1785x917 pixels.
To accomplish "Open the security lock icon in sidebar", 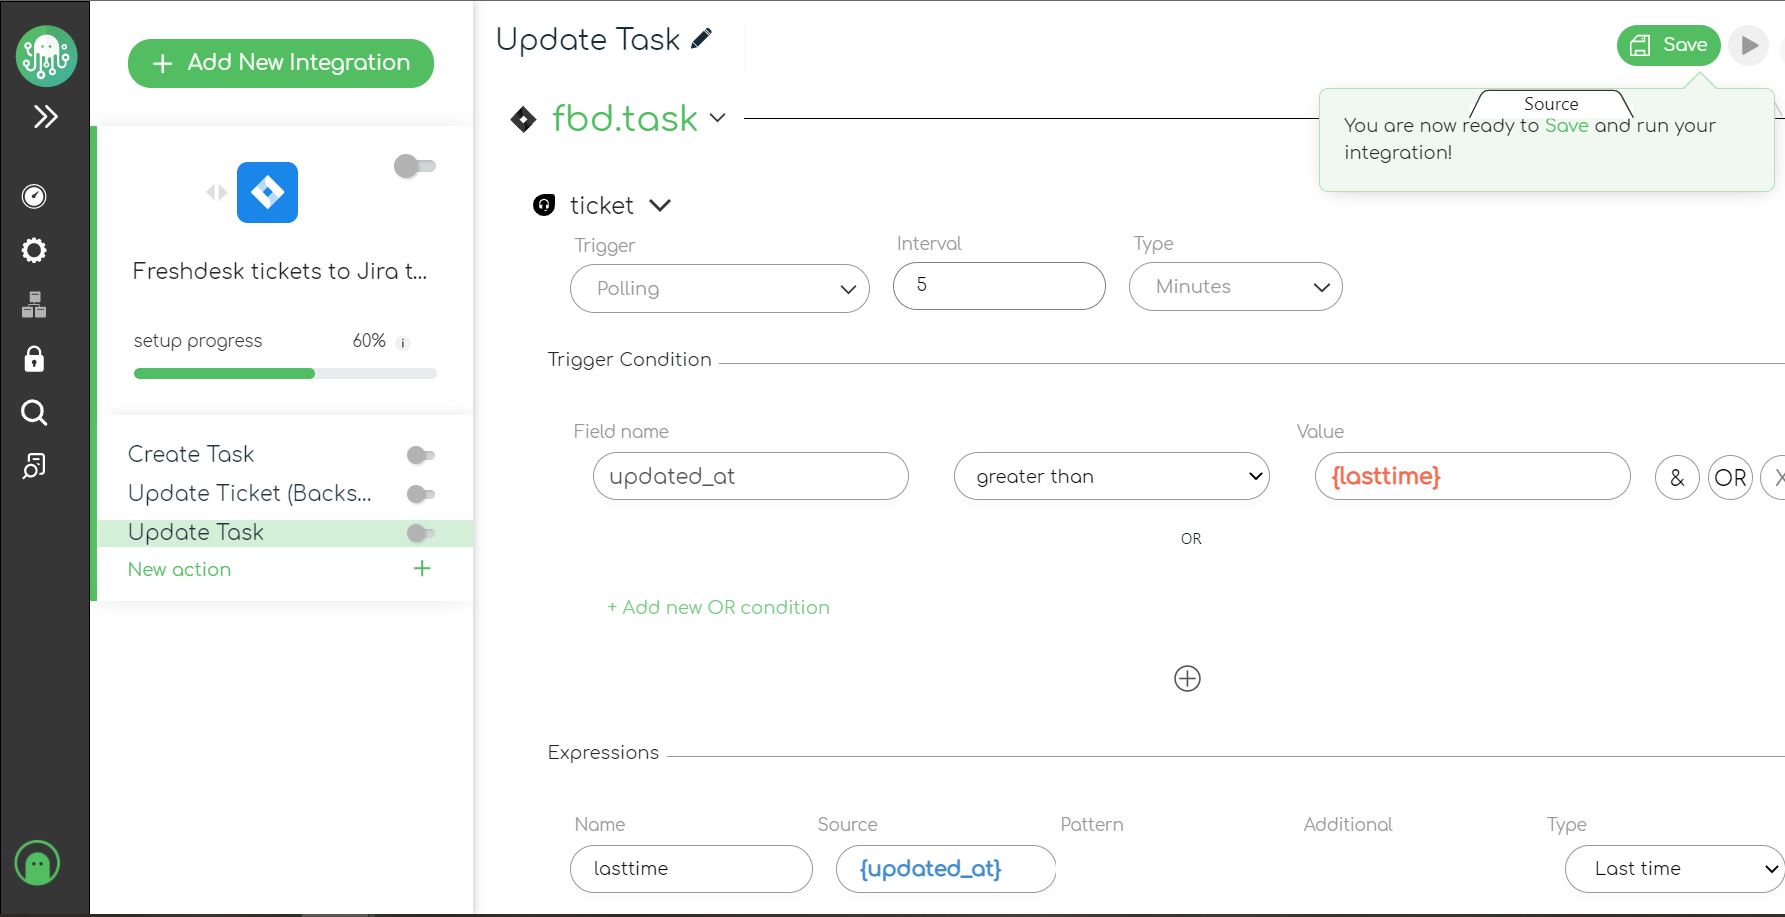I will tap(34, 359).
